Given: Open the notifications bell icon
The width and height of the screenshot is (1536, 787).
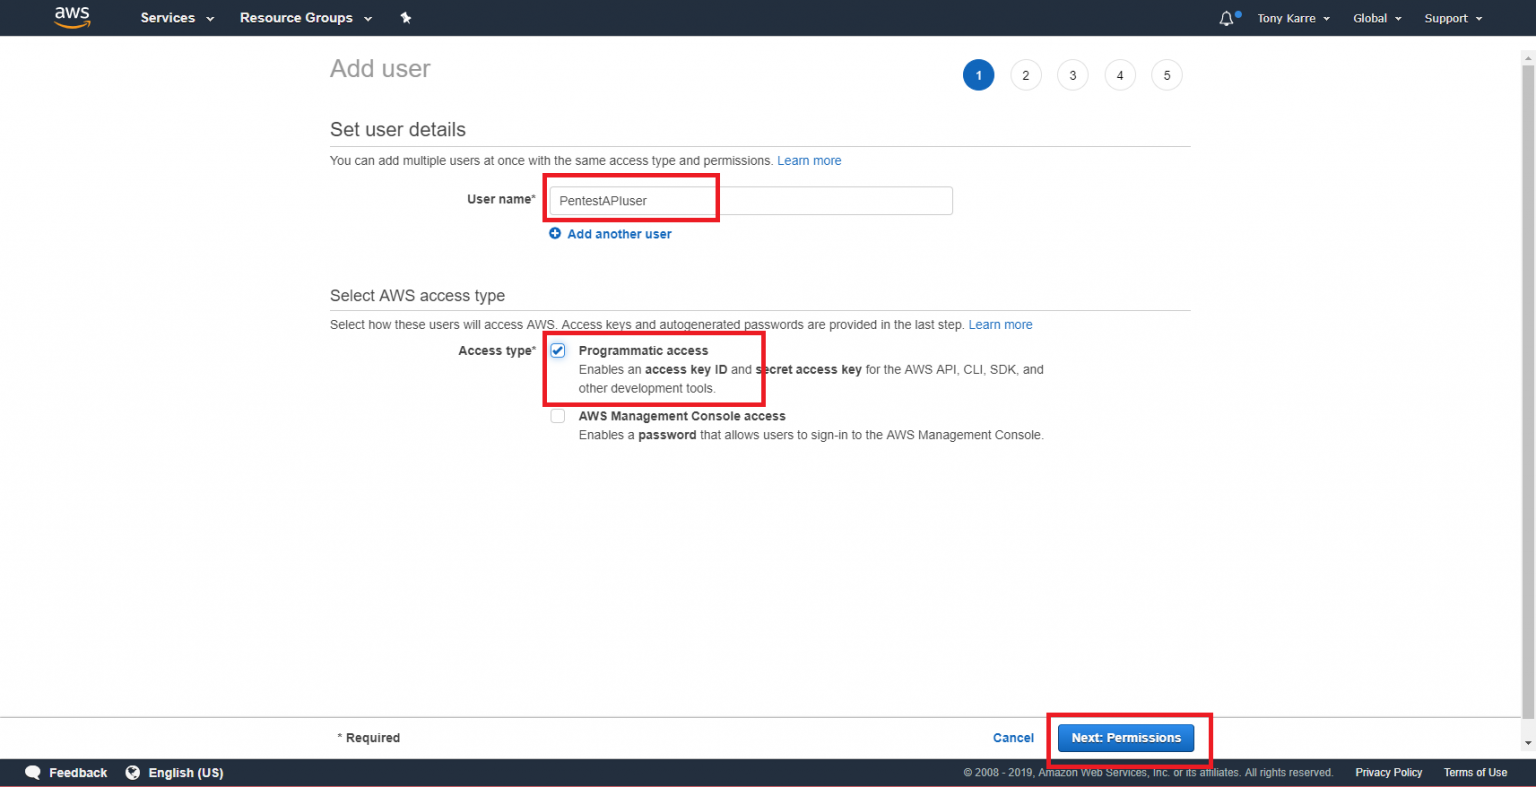Looking at the screenshot, I should click(x=1226, y=18).
